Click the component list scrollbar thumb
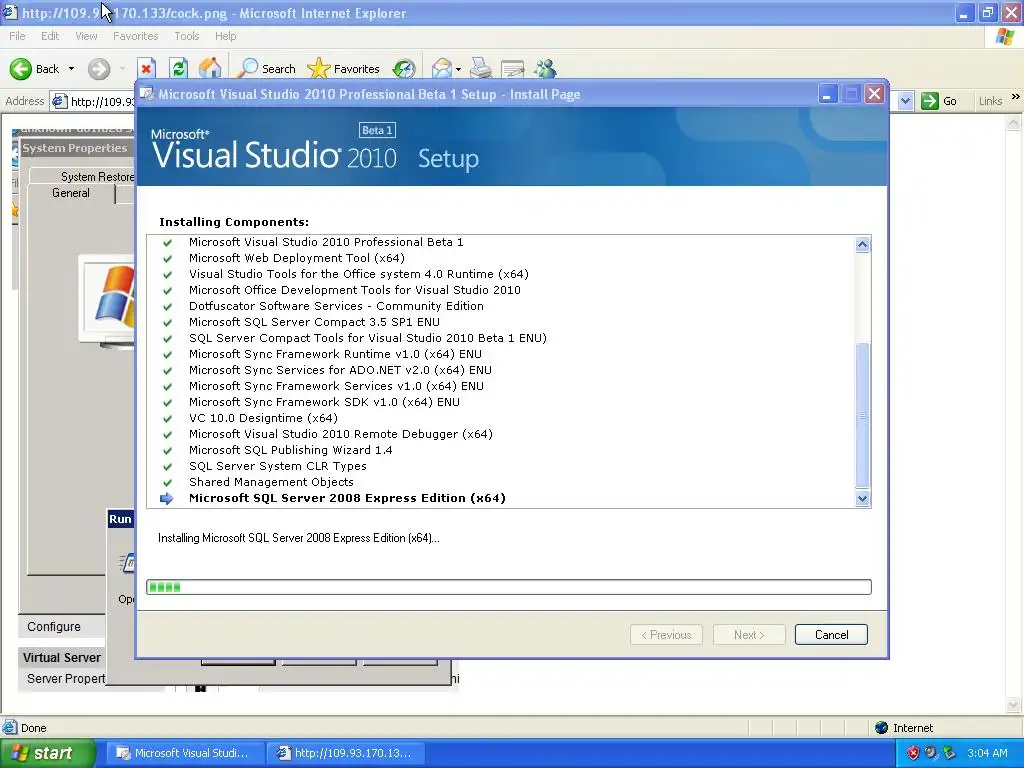The image size is (1024, 768). [862, 415]
